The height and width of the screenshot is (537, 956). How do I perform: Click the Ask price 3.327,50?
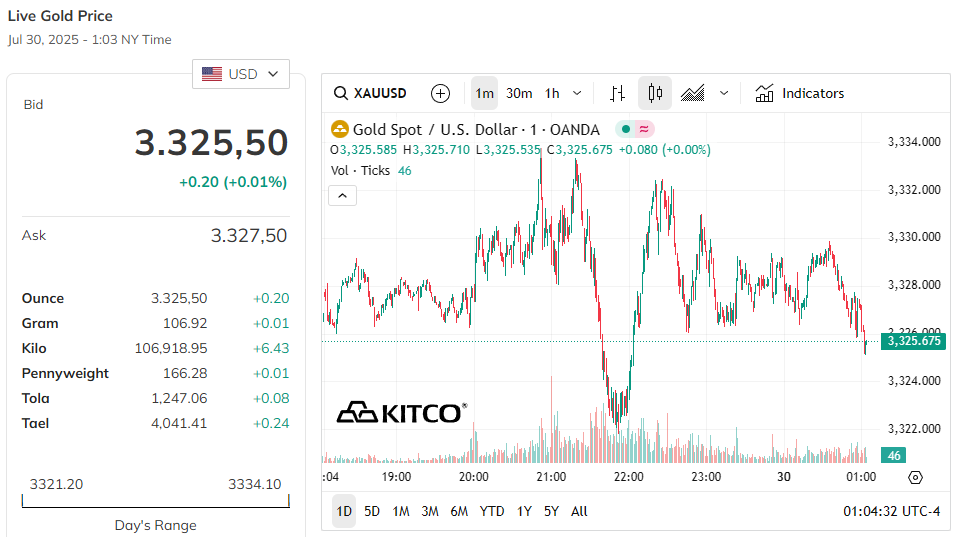[x=249, y=235]
